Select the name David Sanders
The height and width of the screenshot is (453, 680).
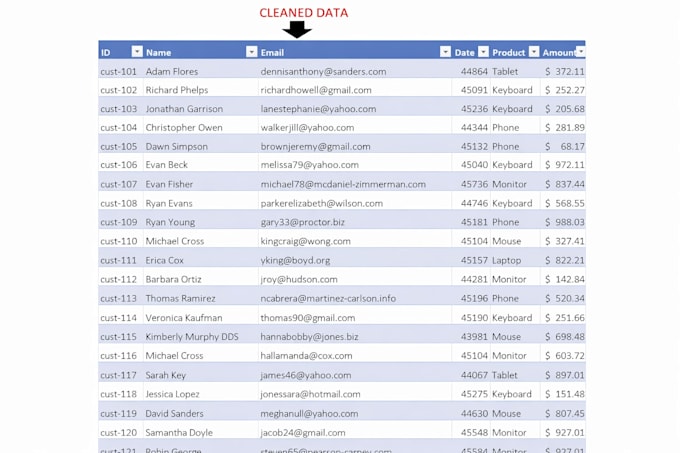pyautogui.click(x=174, y=414)
